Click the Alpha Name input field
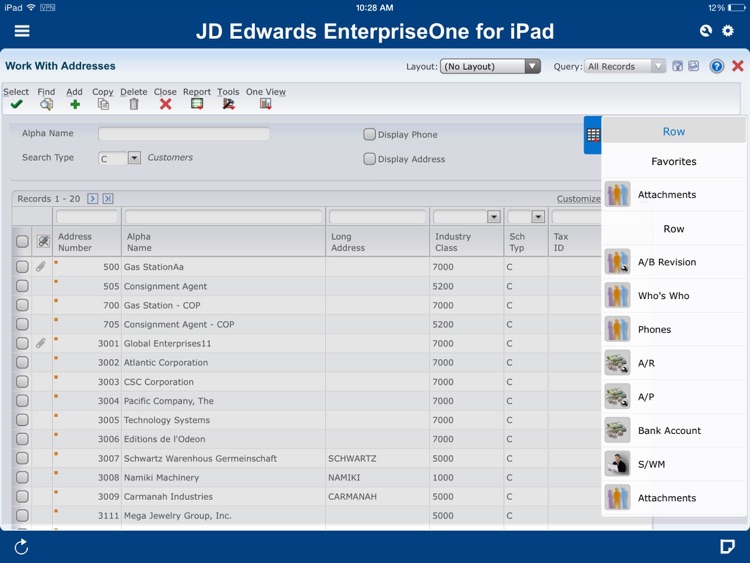Viewport: 750px width, 563px height. (184, 134)
